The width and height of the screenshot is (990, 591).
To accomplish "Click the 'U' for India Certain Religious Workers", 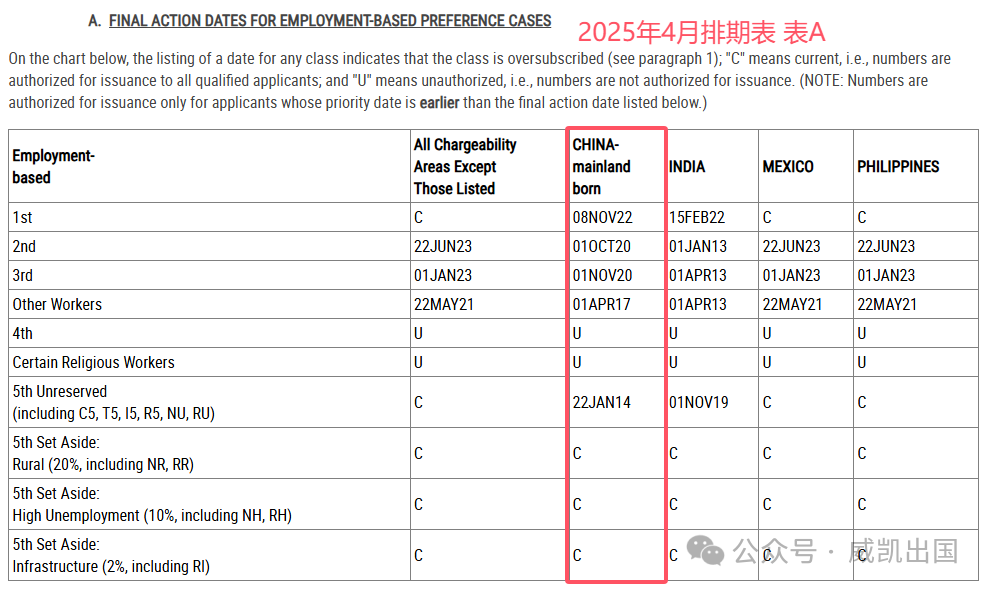I will 674,362.
